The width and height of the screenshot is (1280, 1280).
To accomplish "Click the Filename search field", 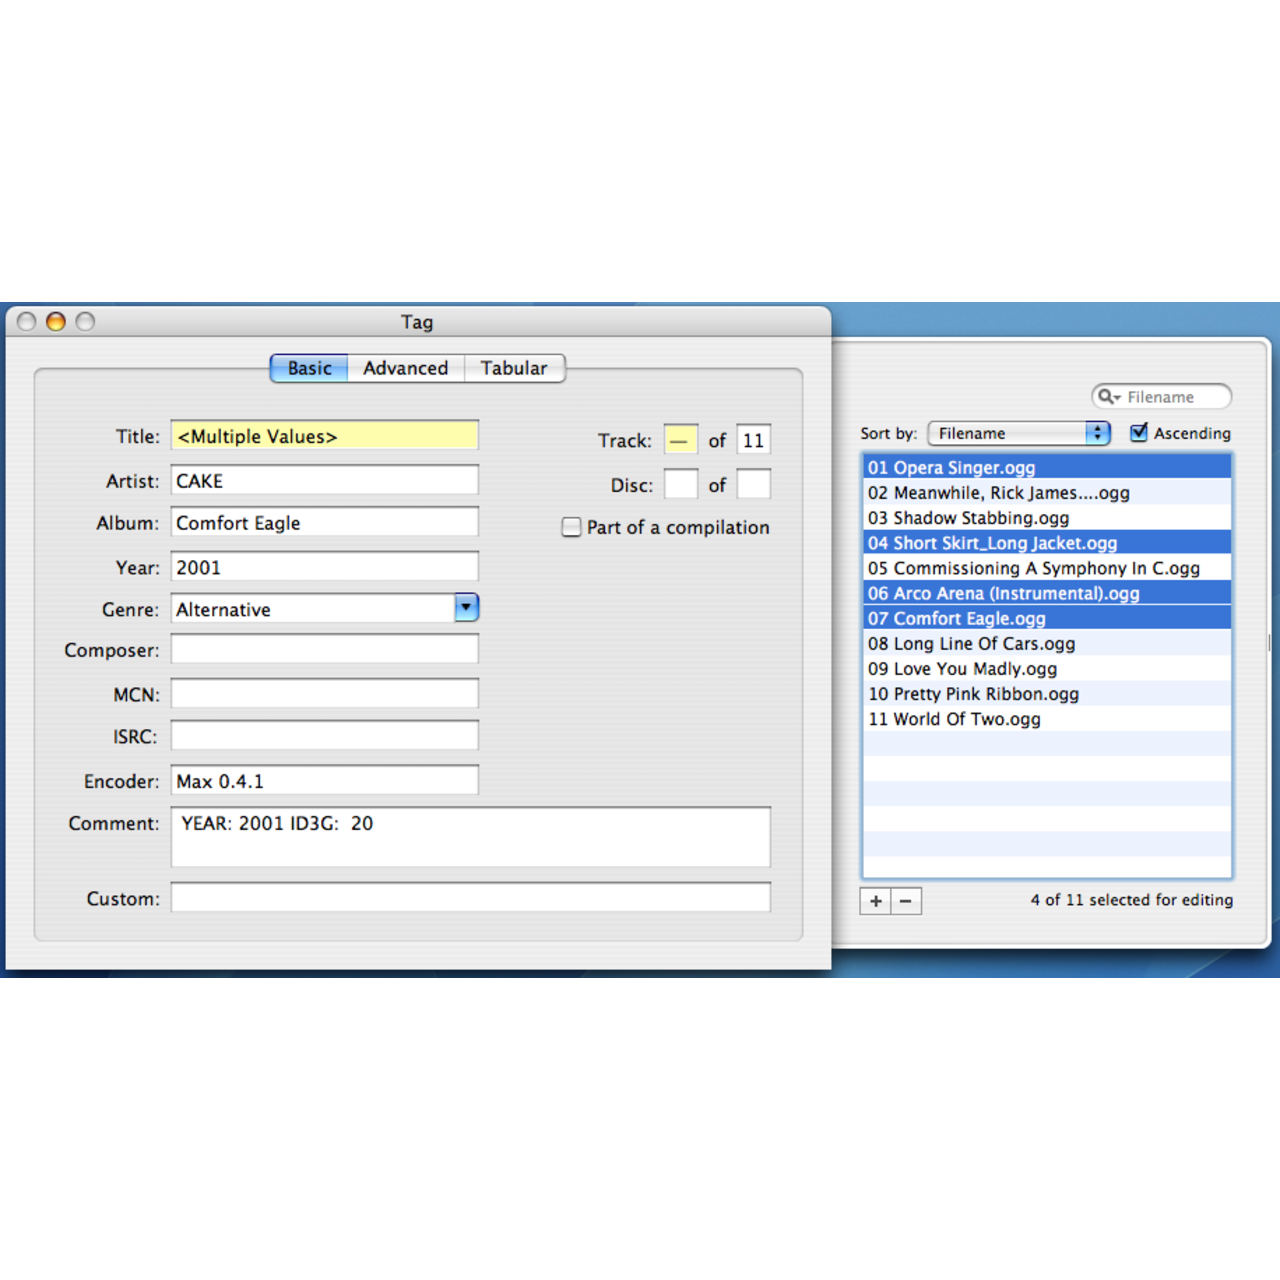I will coord(1172,397).
